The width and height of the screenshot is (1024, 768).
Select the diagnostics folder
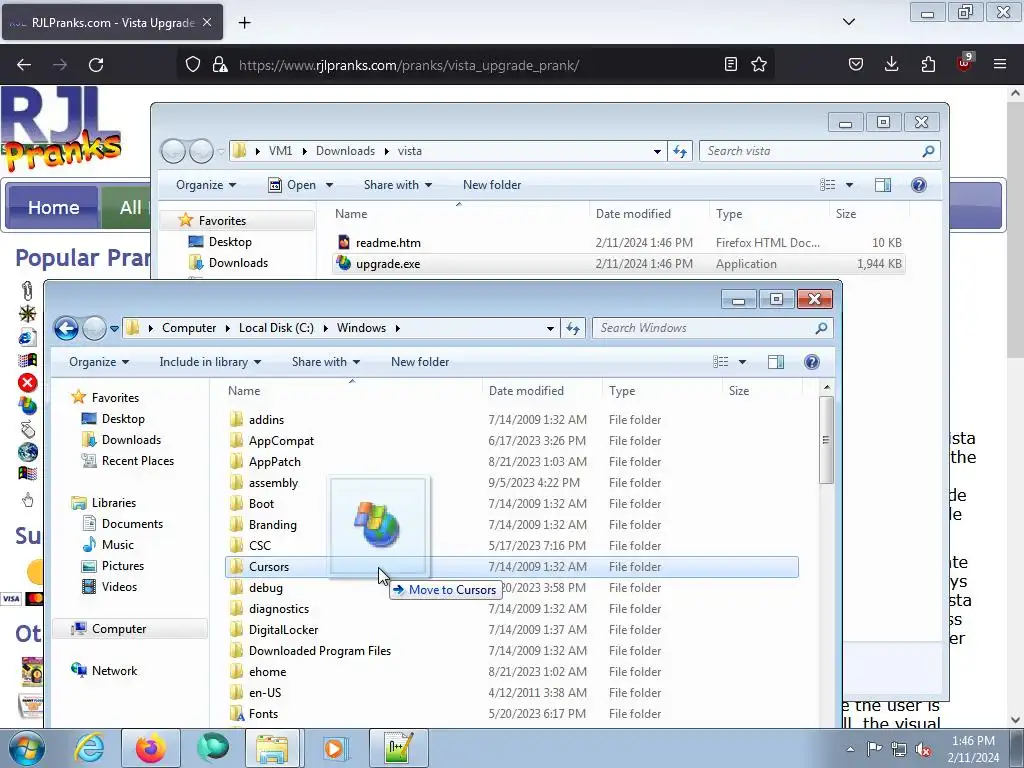279,609
